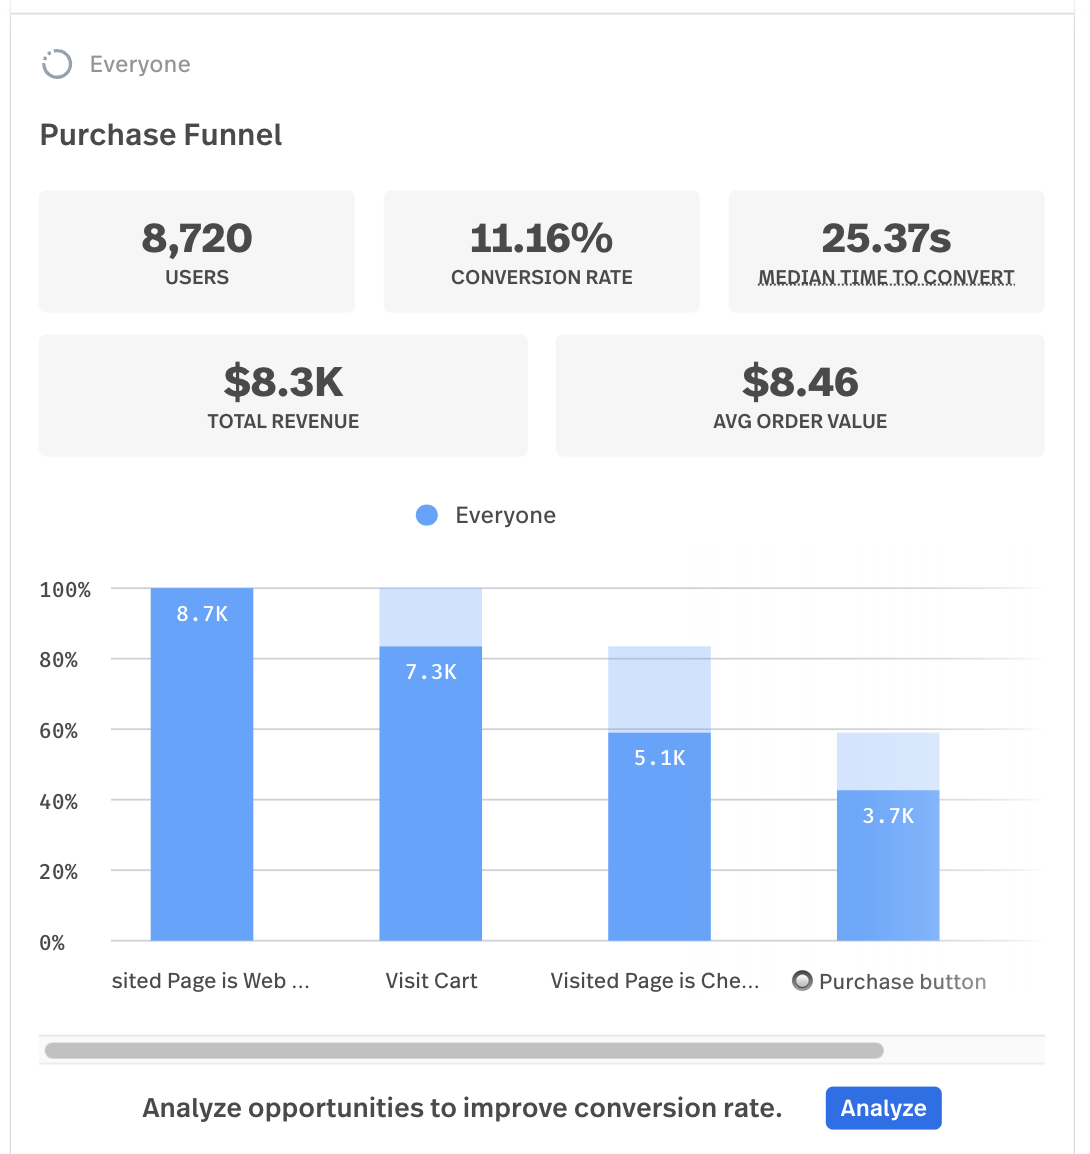
Task: Click the drop-off area above 5.1K bar
Action: coord(659,689)
